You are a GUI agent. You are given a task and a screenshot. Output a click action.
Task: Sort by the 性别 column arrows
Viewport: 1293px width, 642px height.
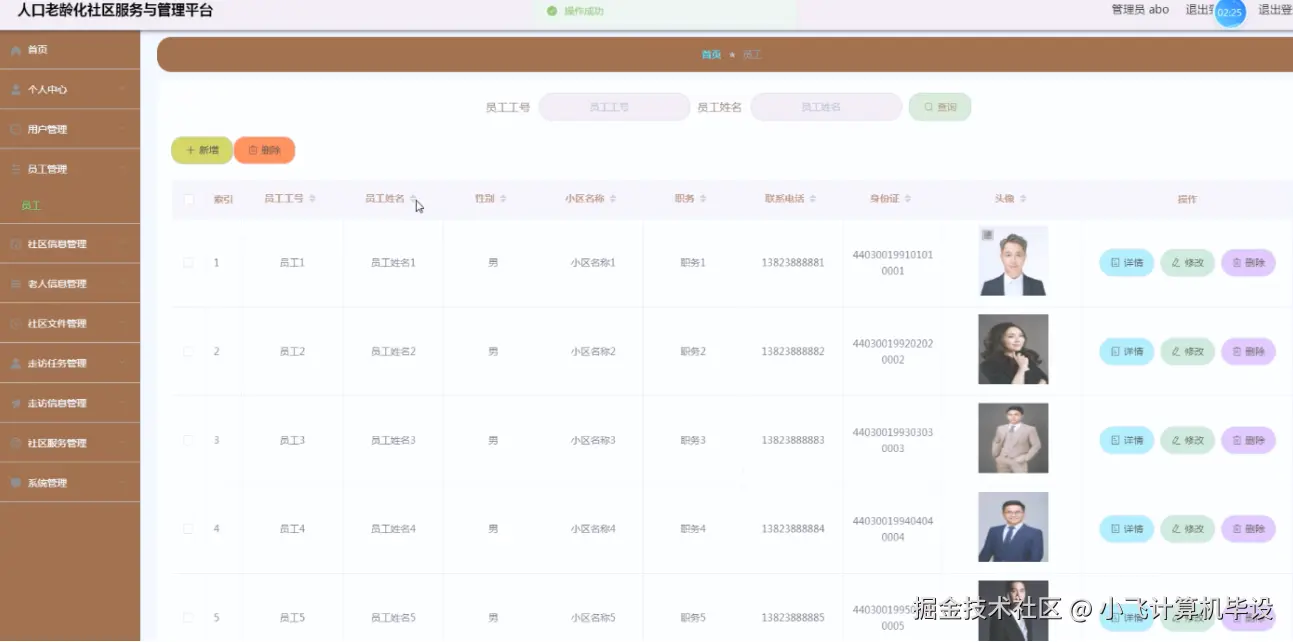[x=503, y=199]
